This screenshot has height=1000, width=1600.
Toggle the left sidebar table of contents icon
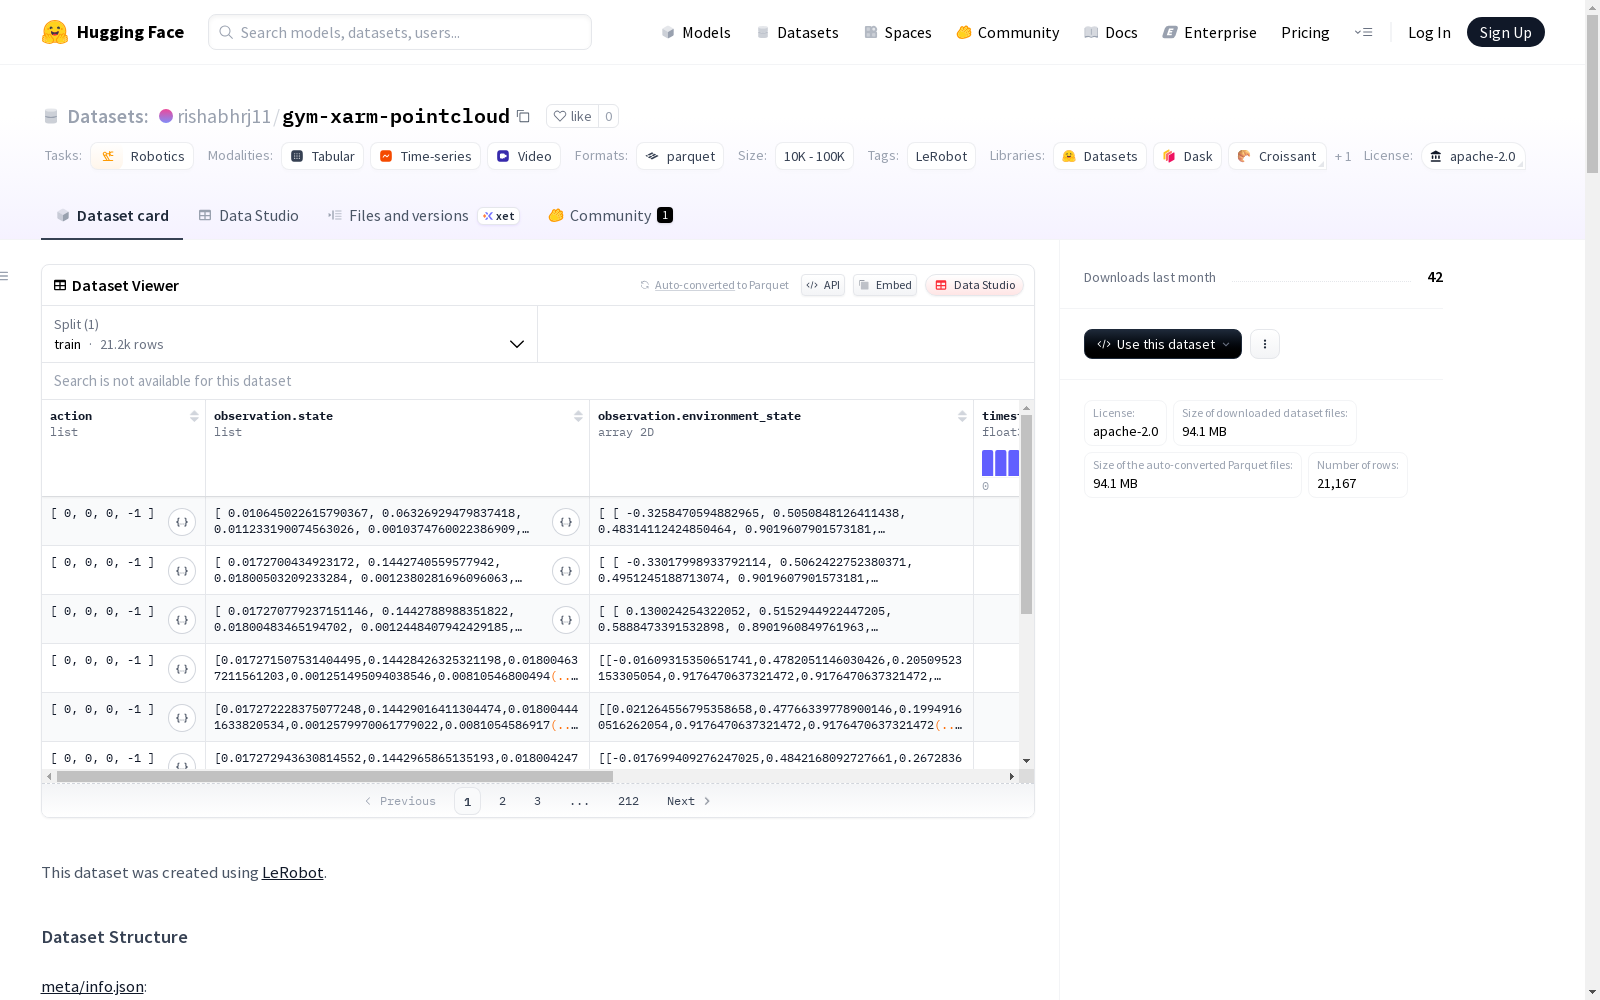5,276
